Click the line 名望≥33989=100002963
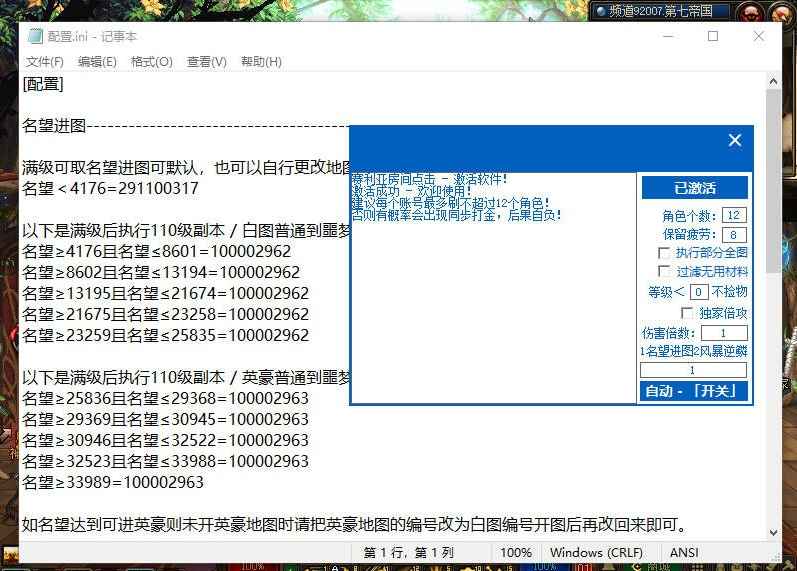The width and height of the screenshot is (797, 571). tap(113, 483)
